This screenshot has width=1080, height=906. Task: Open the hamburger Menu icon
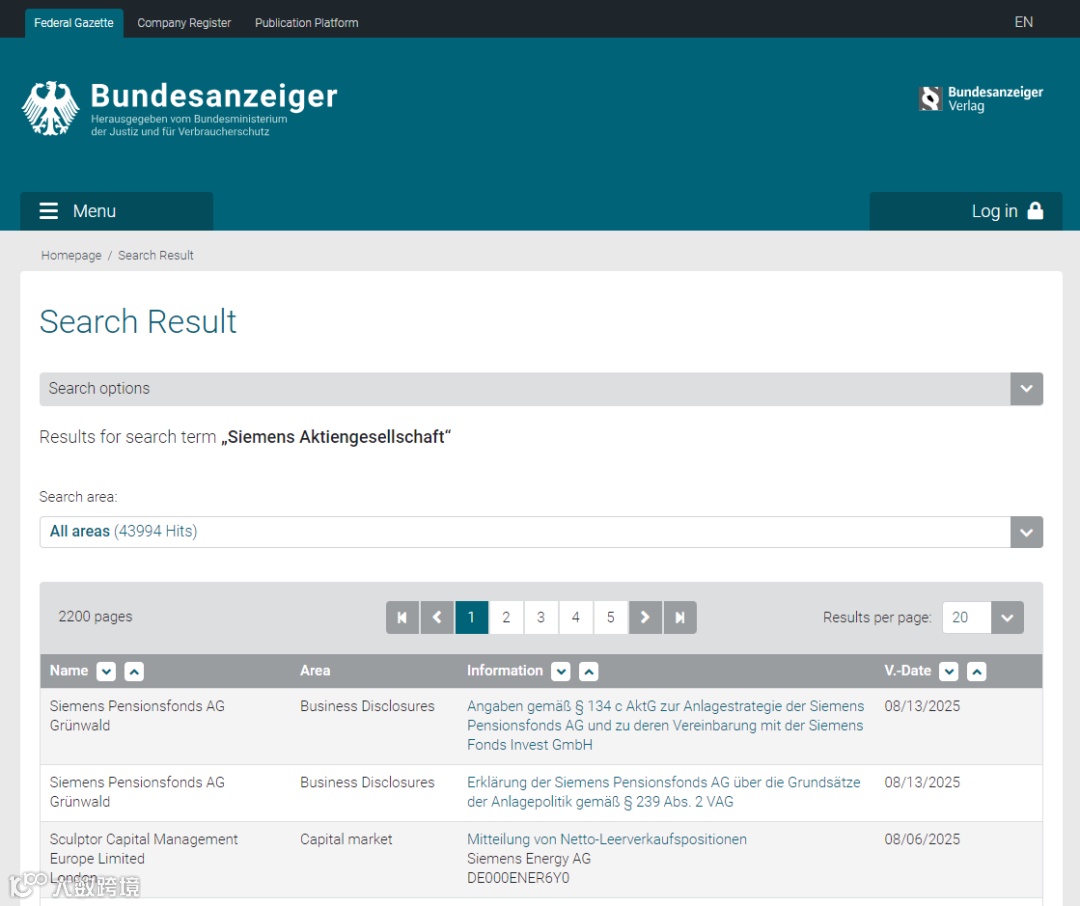(x=48, y=211)
